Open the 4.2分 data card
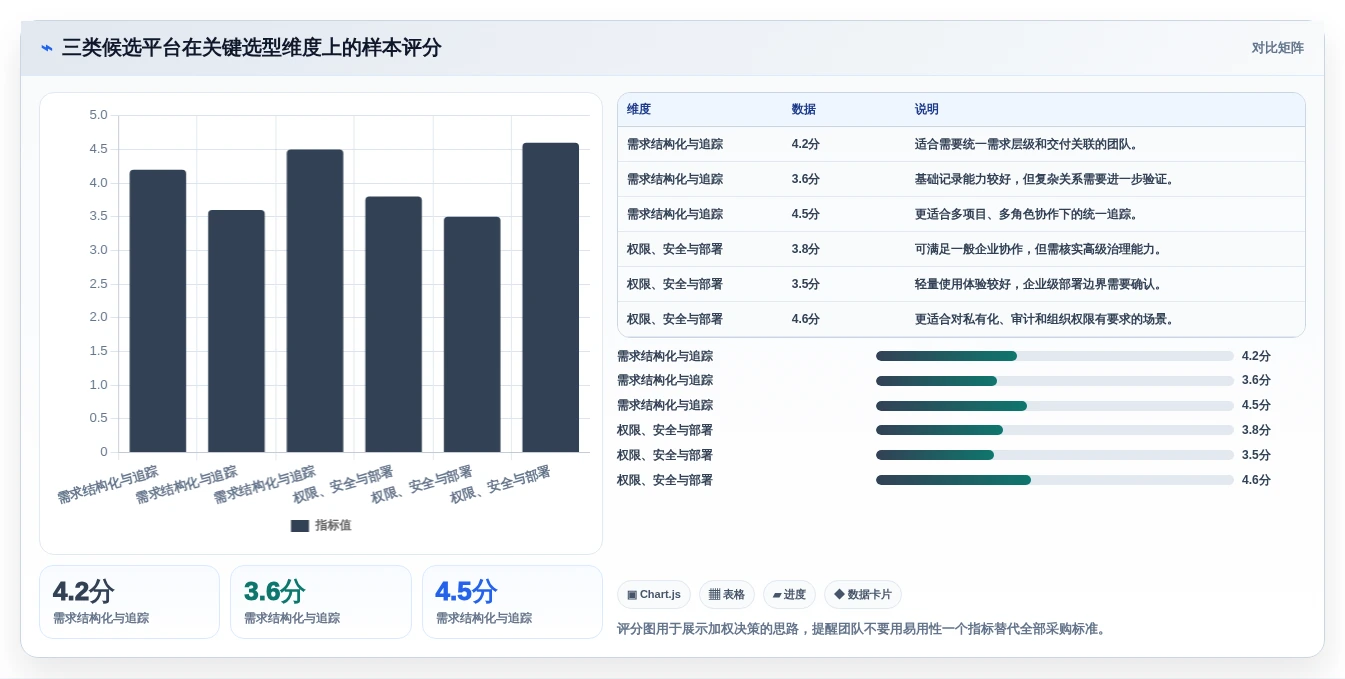The height and width of the screenshot is (679, 1345). click(x=129, y=602)
